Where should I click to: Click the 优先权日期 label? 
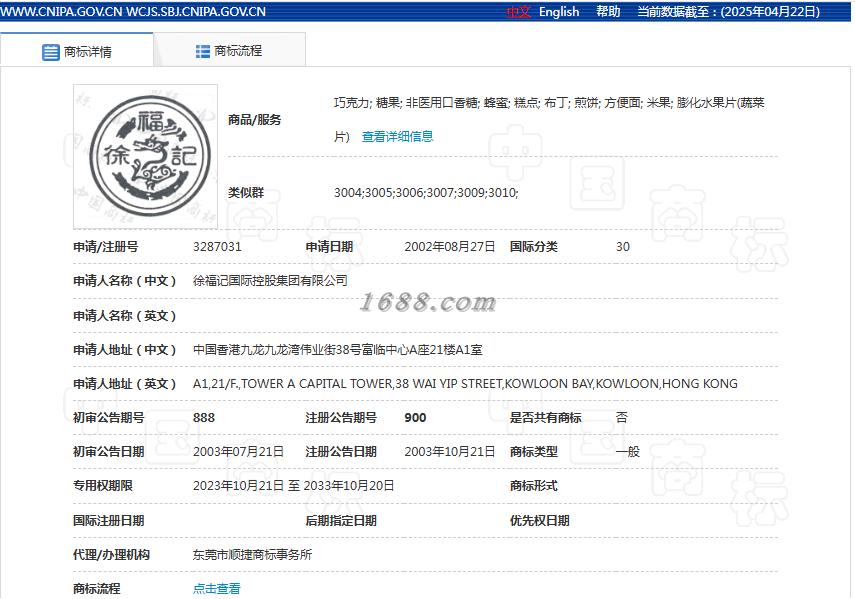point(540,521)
